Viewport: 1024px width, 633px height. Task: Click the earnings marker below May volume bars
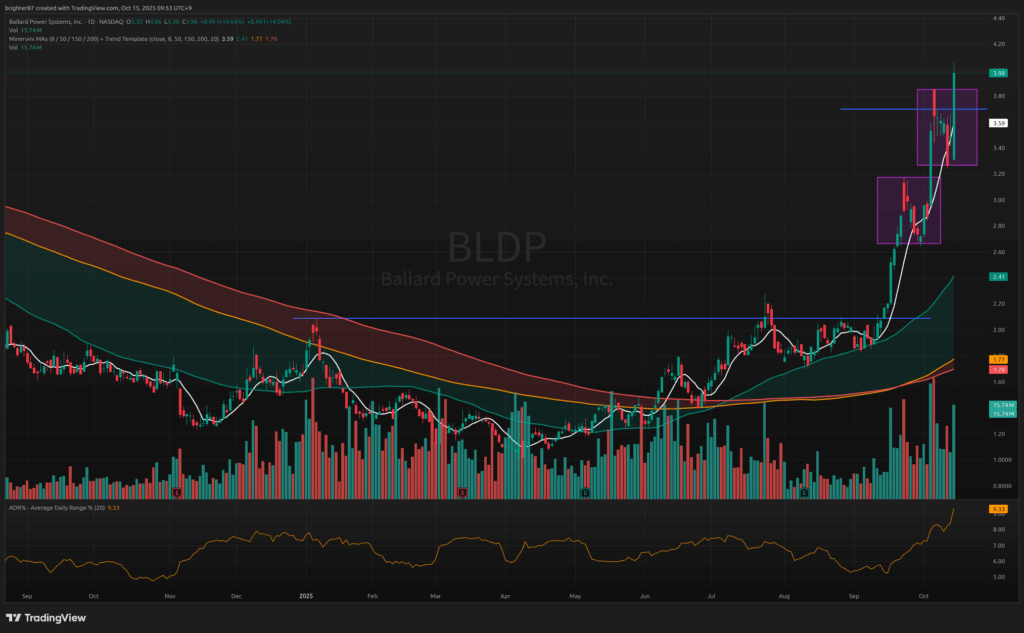click(585, 492)
